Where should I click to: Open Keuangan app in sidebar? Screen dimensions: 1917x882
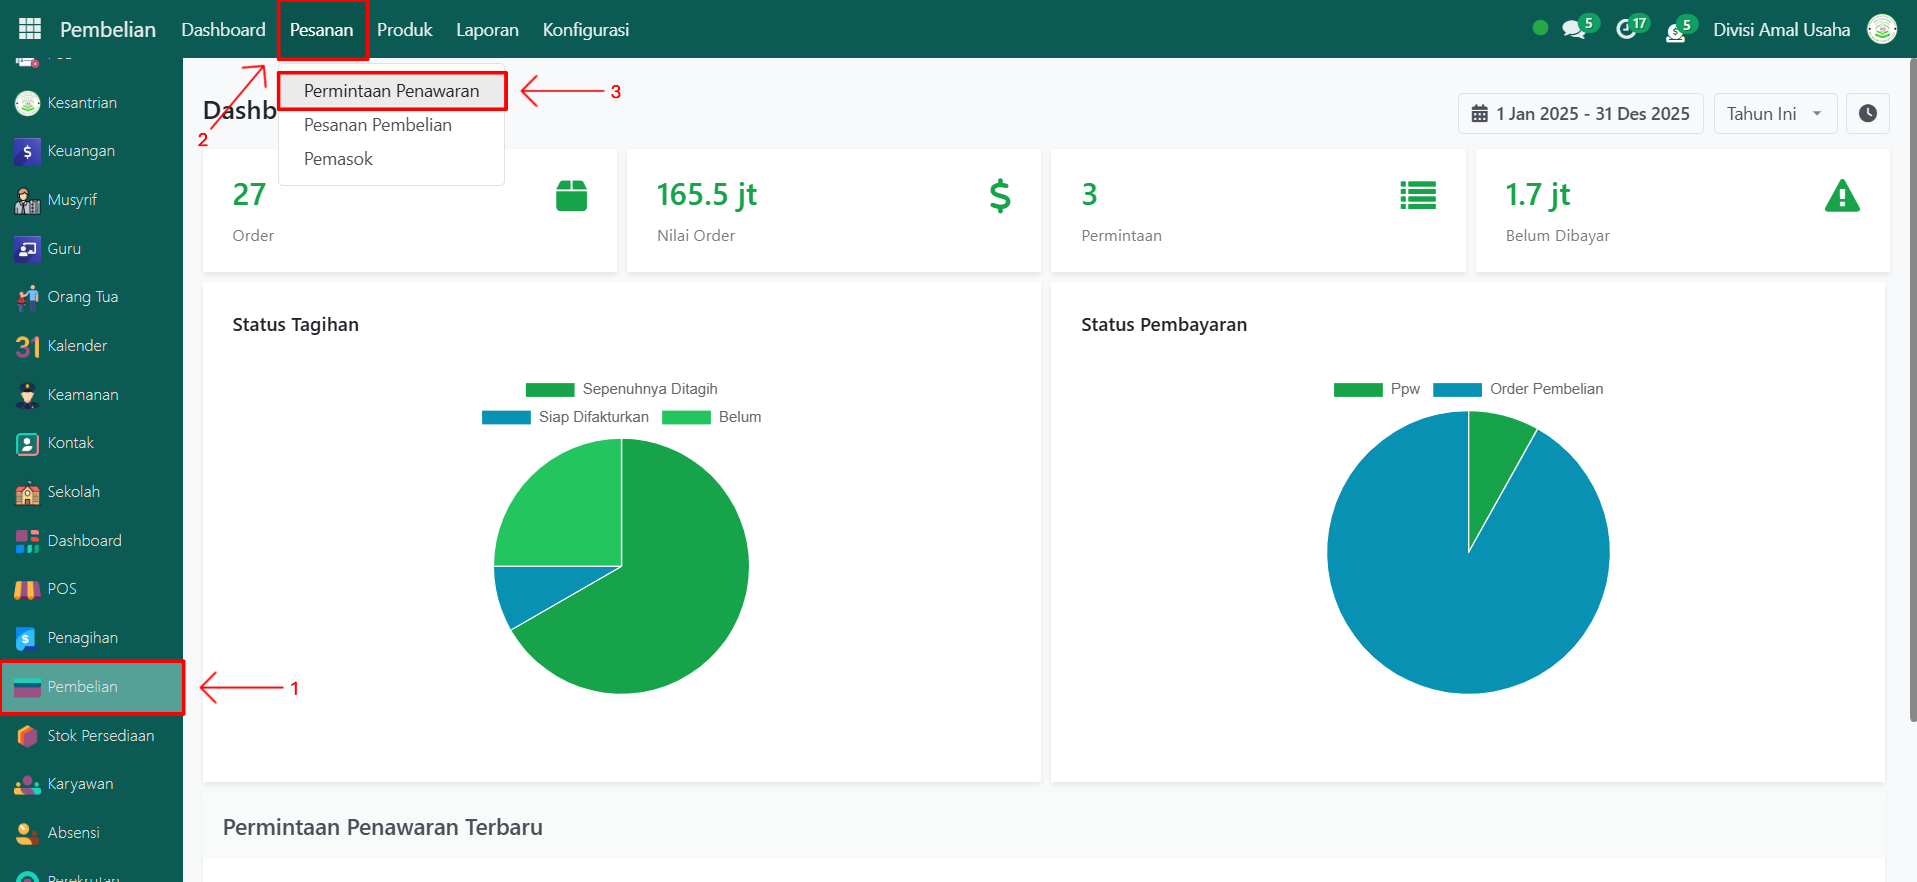coord(80,151)
